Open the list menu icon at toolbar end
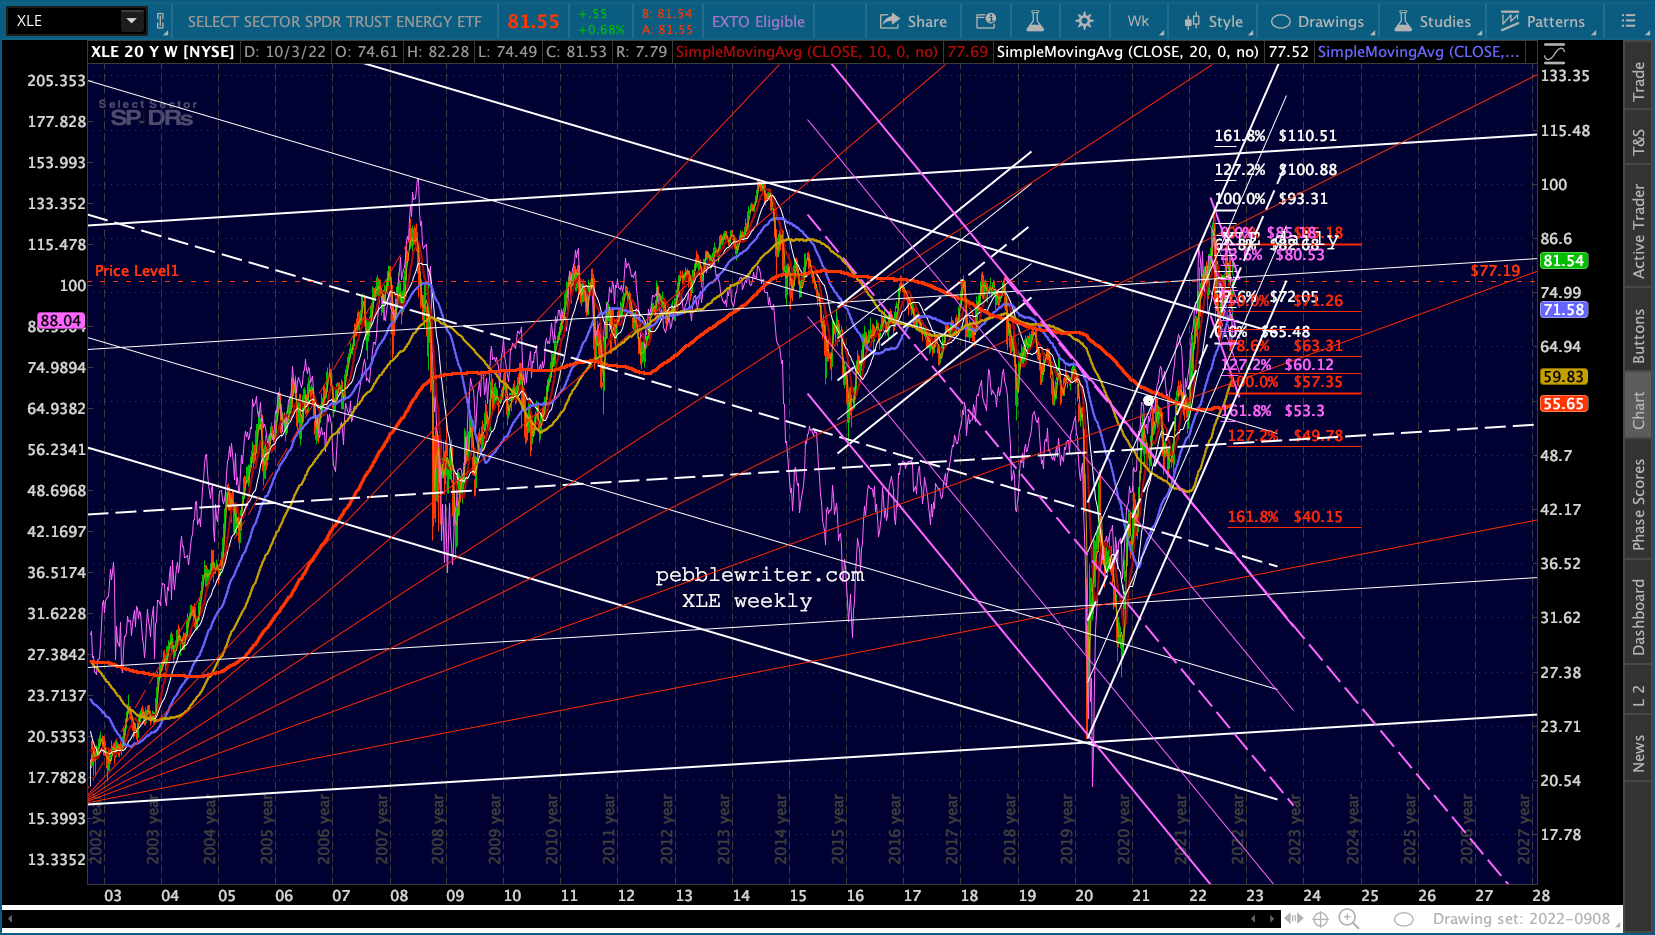The height and width of the screenshot is (935, 1655). (x=1628, y=21)
